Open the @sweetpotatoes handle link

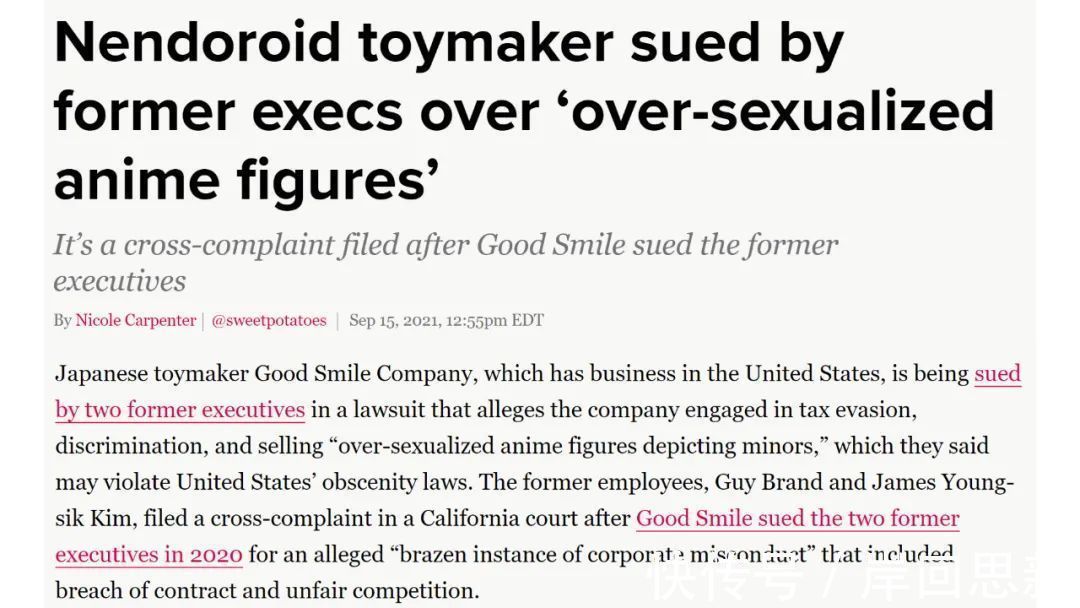click(x=269, y=321)
